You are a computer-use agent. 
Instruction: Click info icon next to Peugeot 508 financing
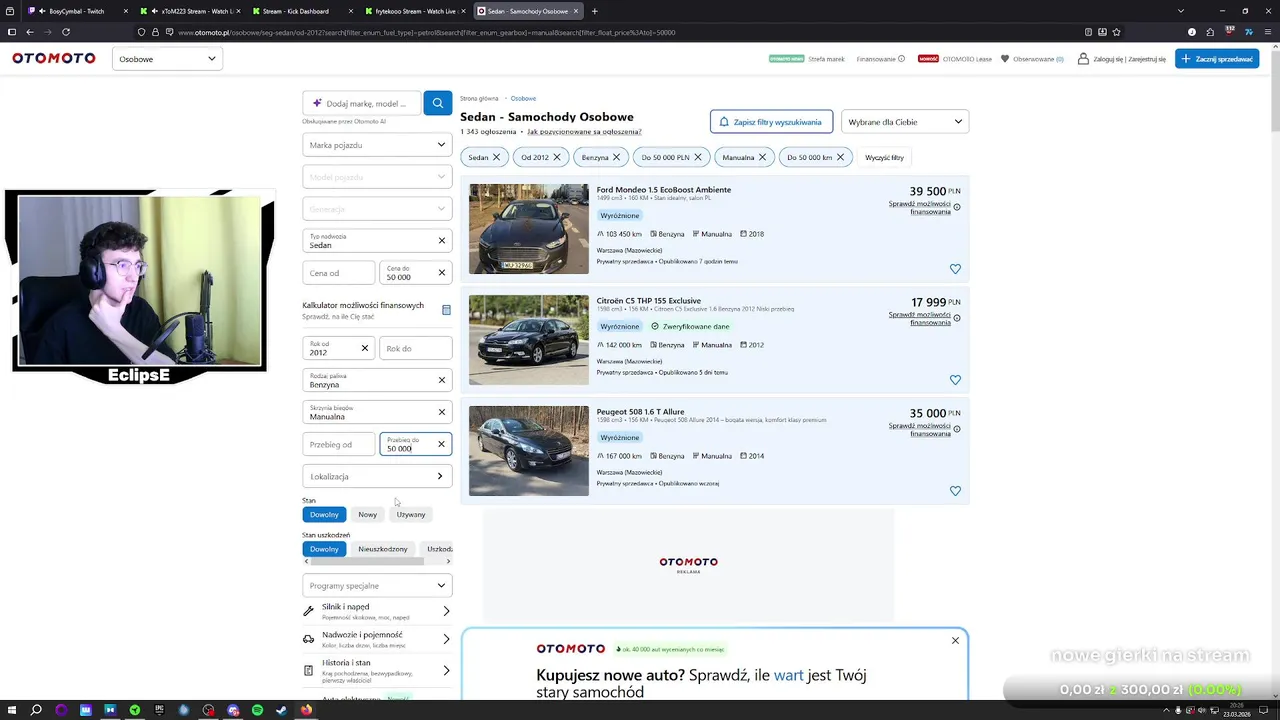[957, 429]
